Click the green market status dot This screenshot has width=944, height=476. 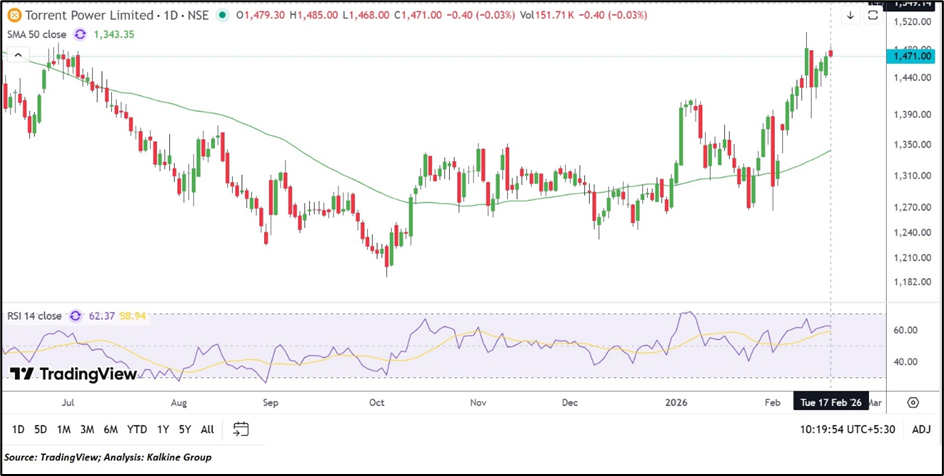click(221, 16)
